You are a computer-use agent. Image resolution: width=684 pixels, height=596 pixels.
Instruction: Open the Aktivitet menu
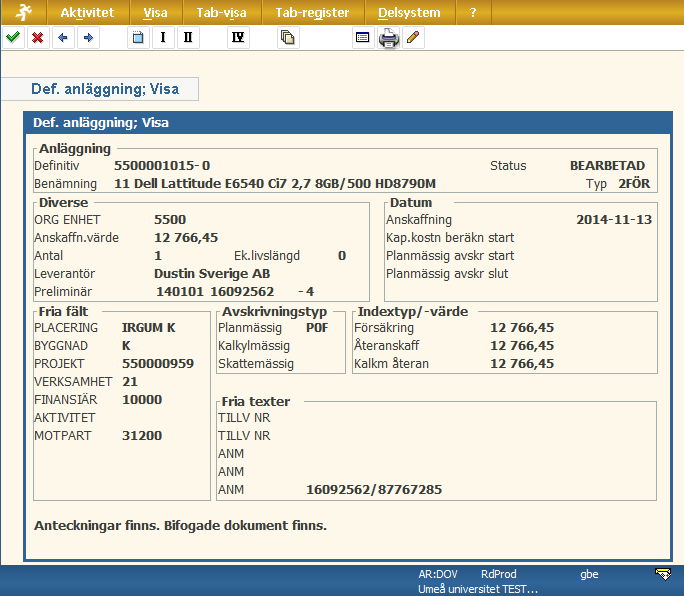(87, 13)
